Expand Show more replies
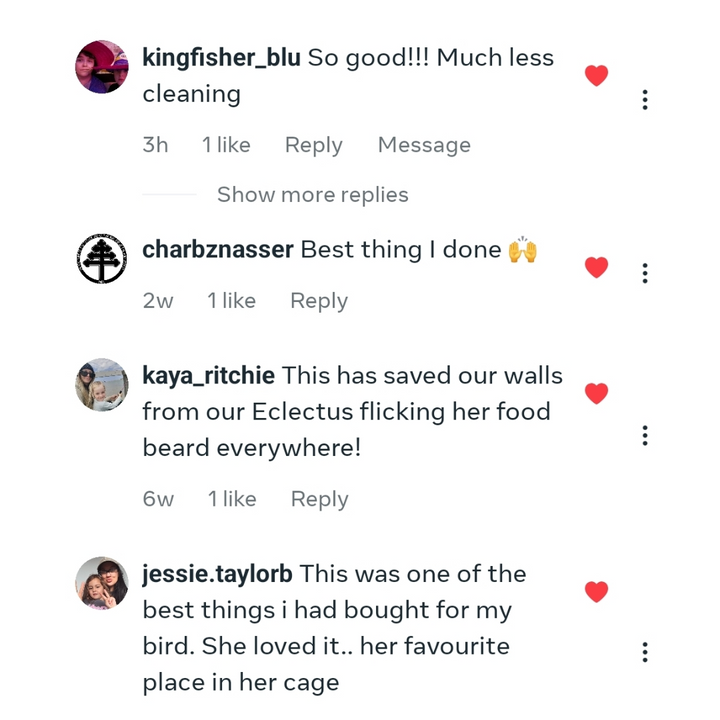Viewport: 720px width, 720px height. pyautogui.click(x=312, y=195)
